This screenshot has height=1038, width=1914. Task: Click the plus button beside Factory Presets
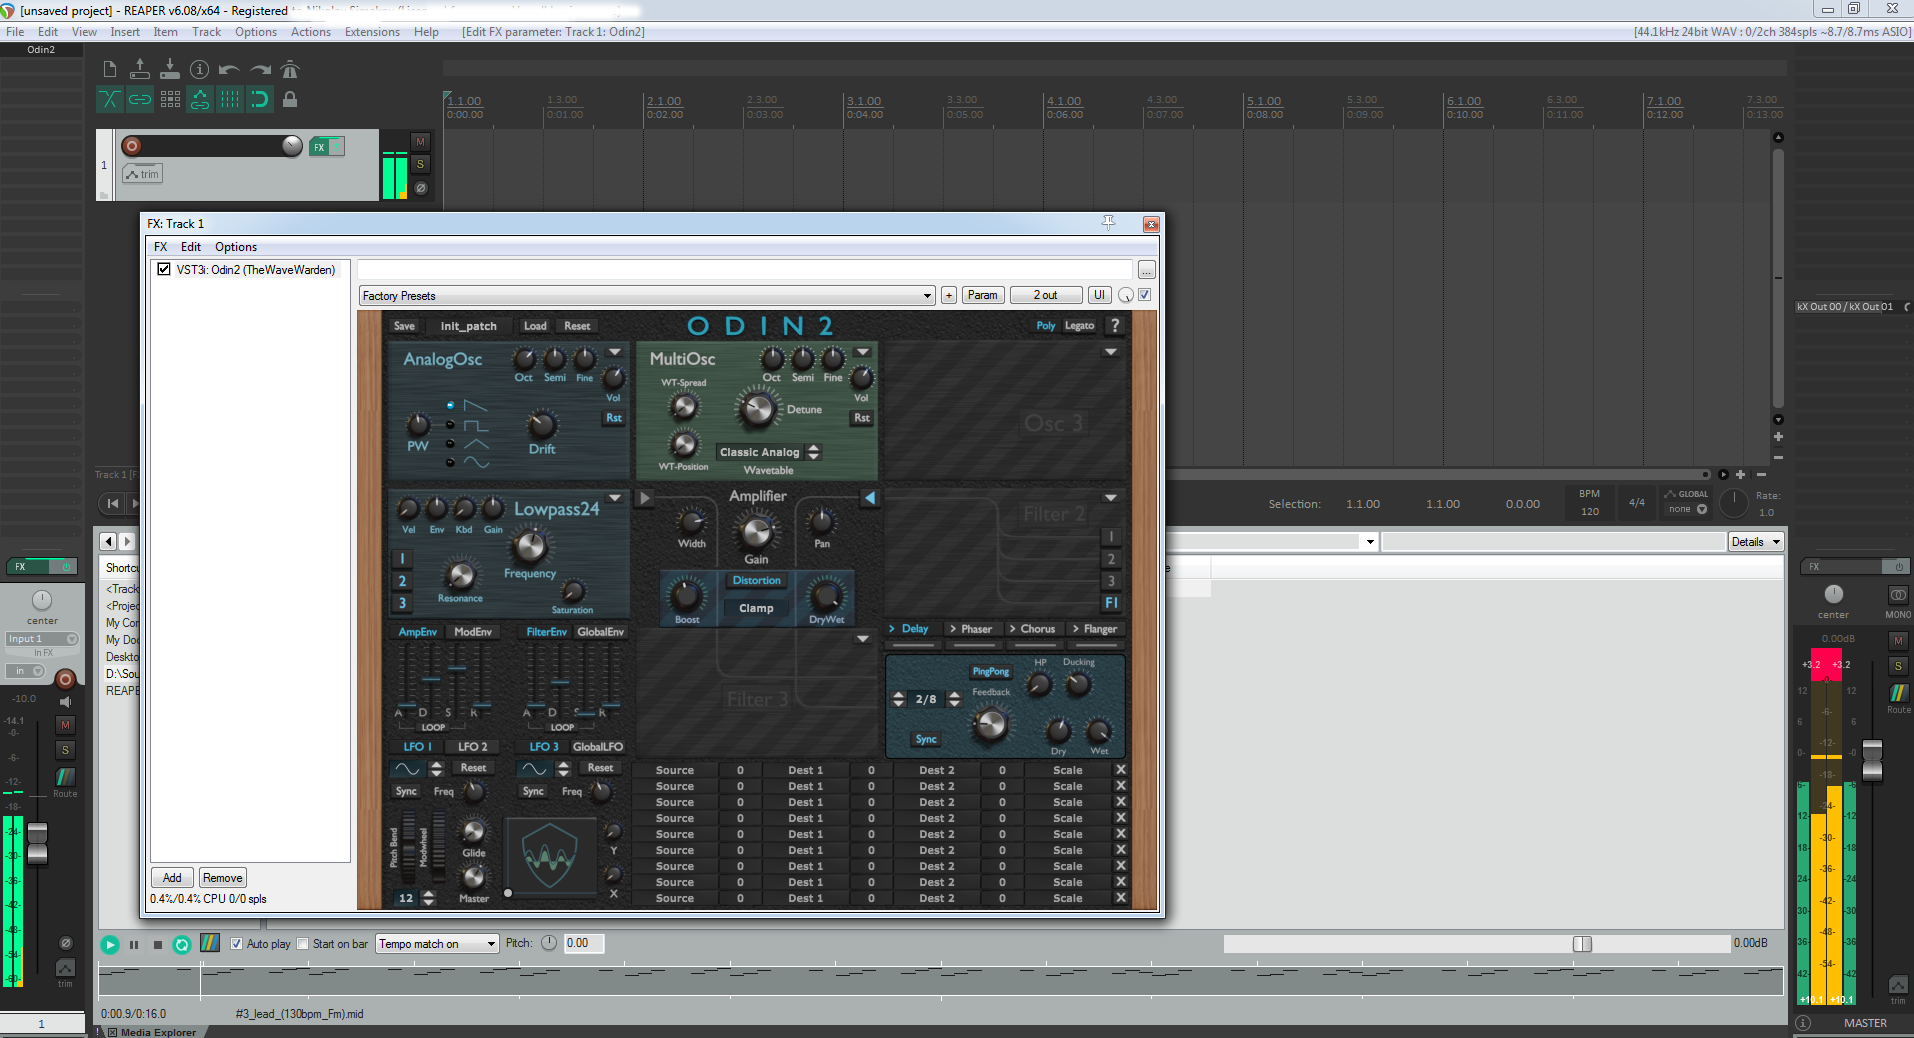[949, 295]
